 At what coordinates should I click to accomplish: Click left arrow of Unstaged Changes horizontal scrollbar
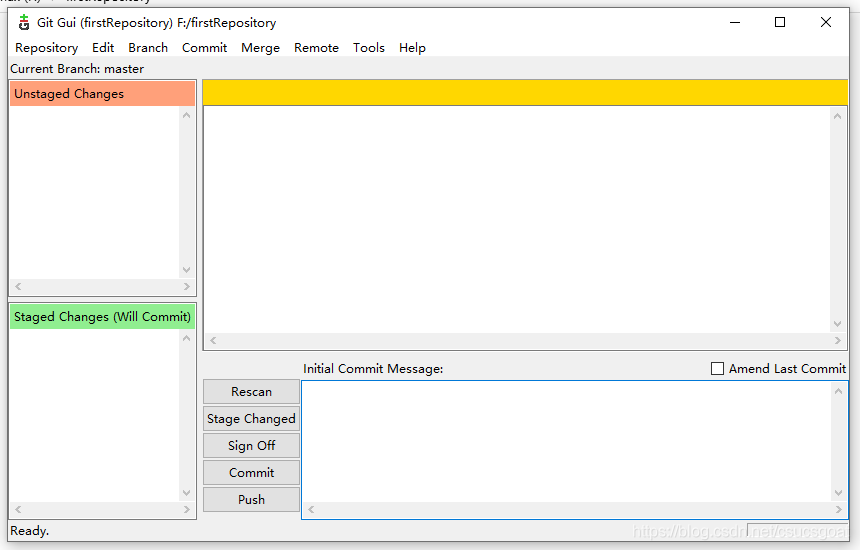click(x=18, y=286)
